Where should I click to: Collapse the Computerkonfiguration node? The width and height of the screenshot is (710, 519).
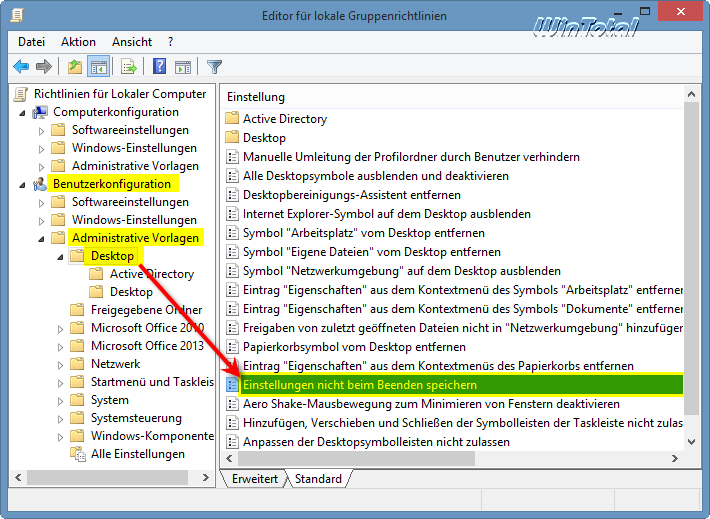pyautogui.click(x=22, y=113)
